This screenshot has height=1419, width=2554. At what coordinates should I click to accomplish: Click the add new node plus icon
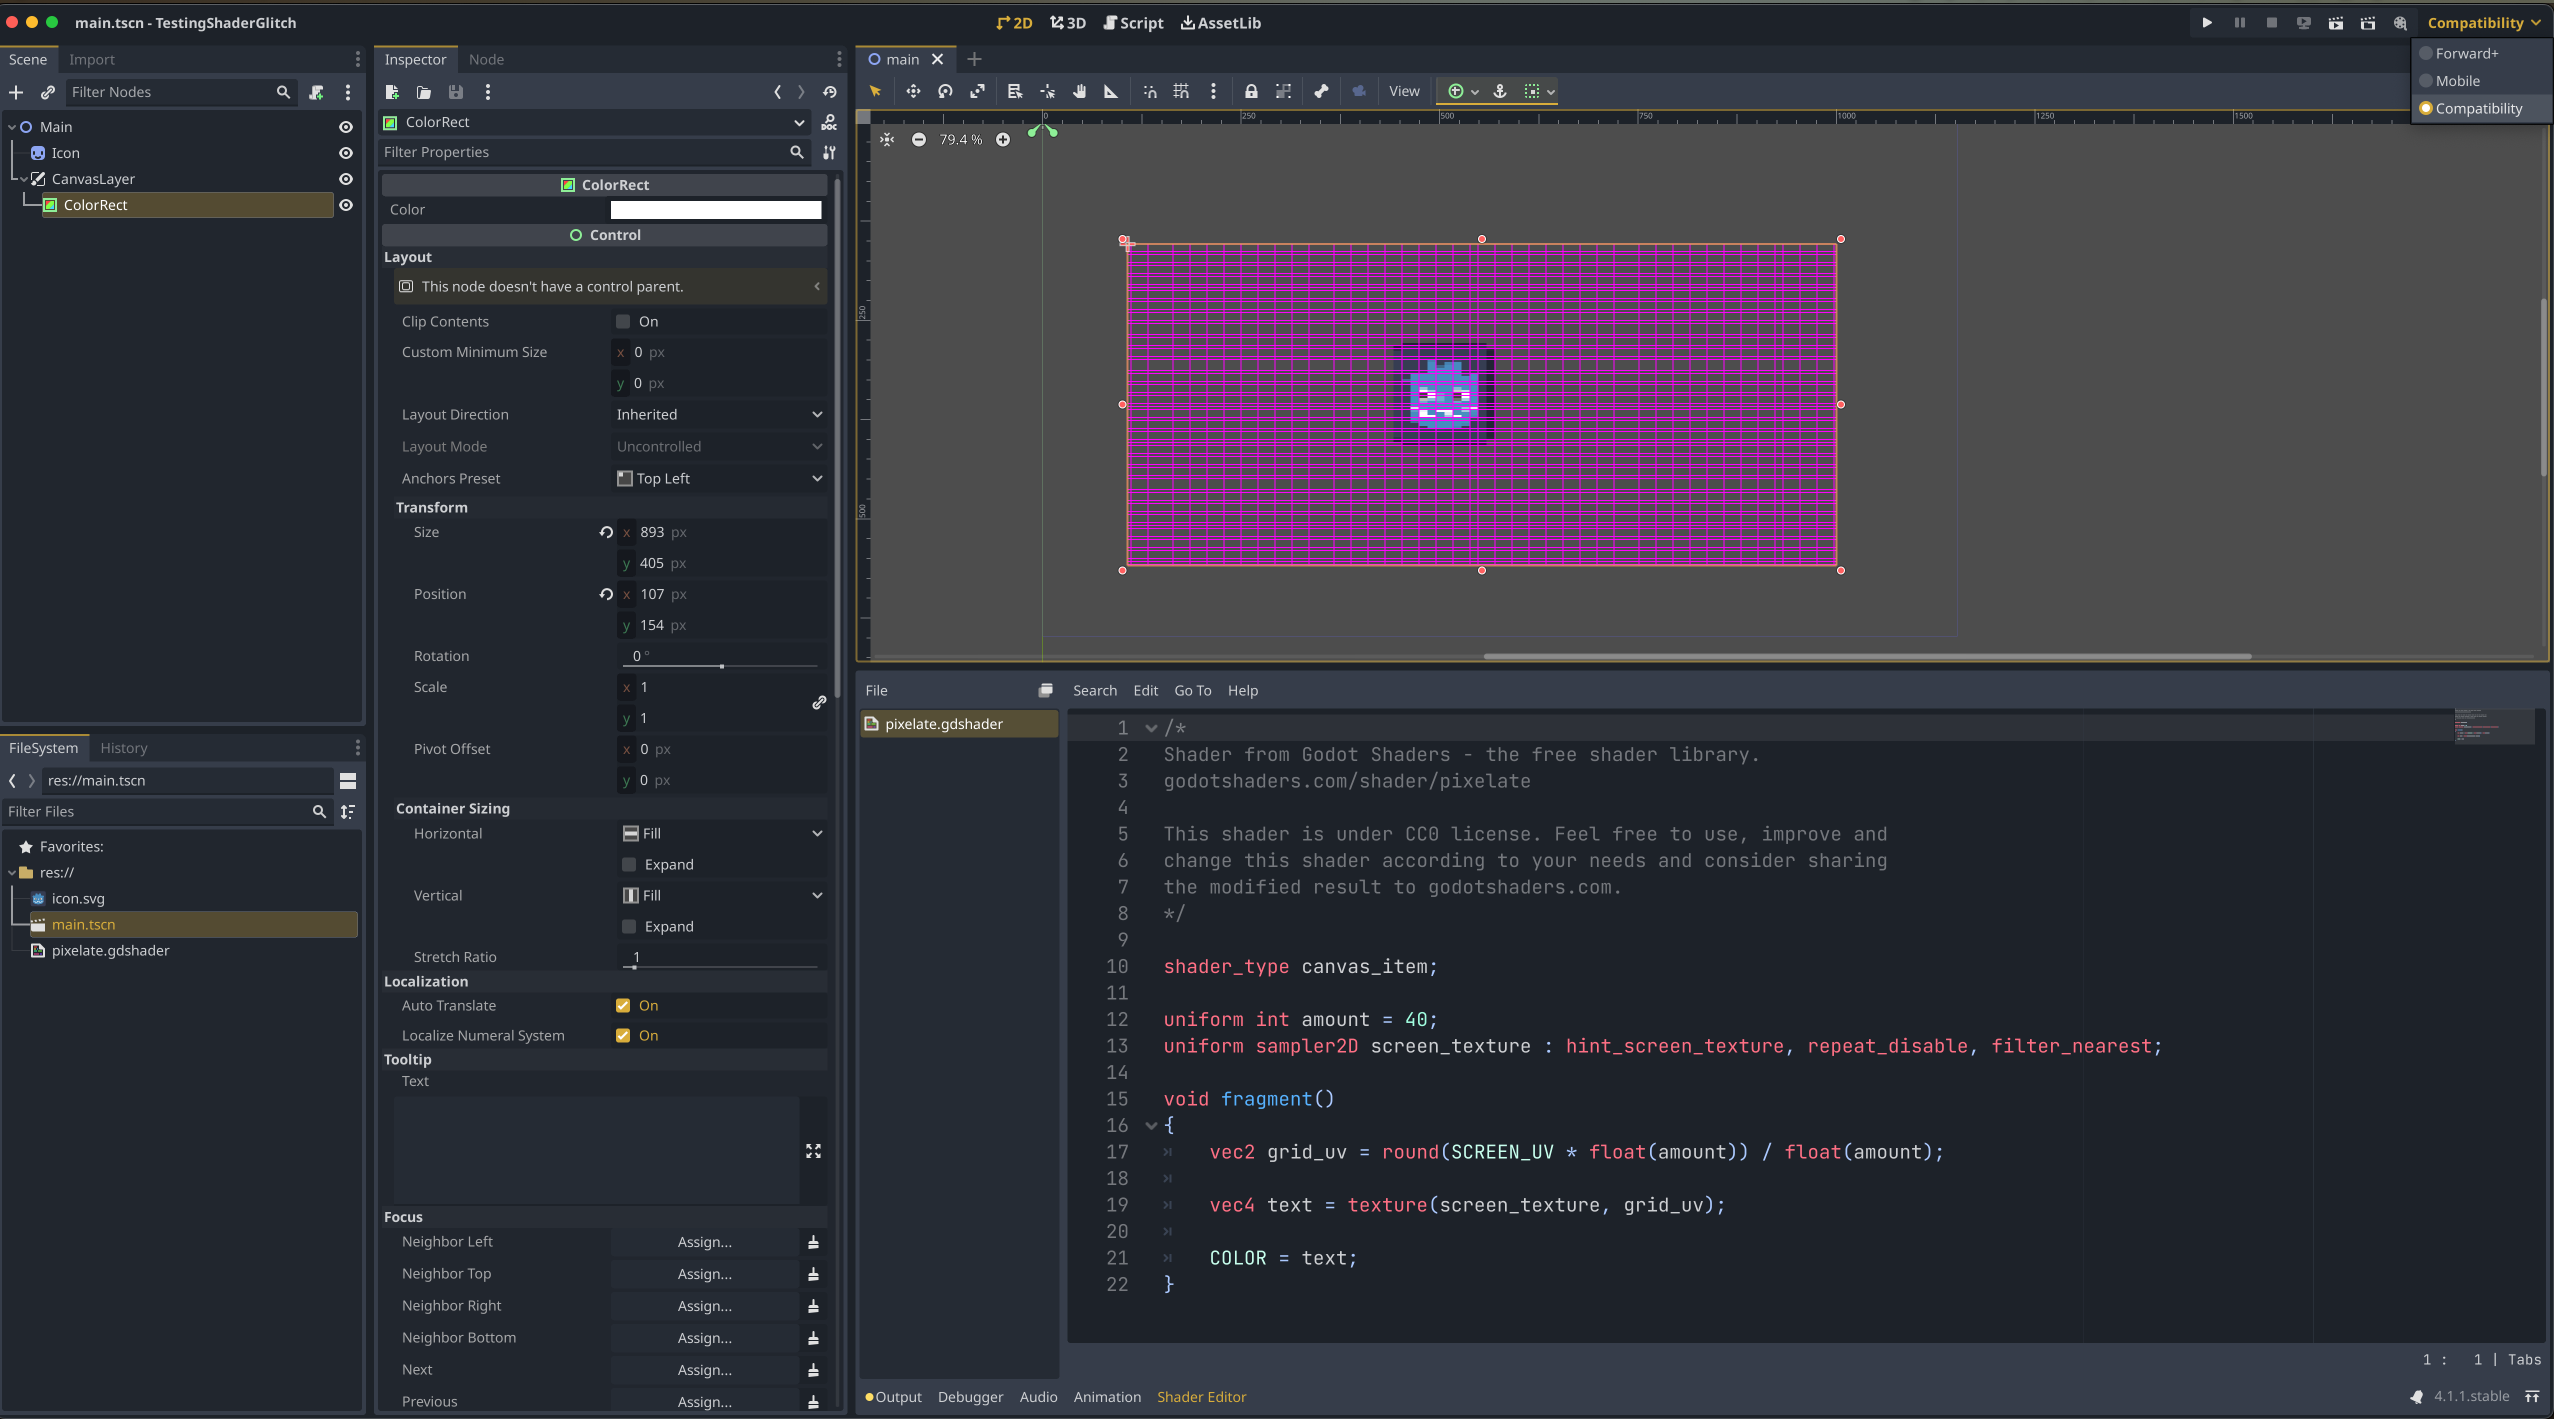click(16, 92)
